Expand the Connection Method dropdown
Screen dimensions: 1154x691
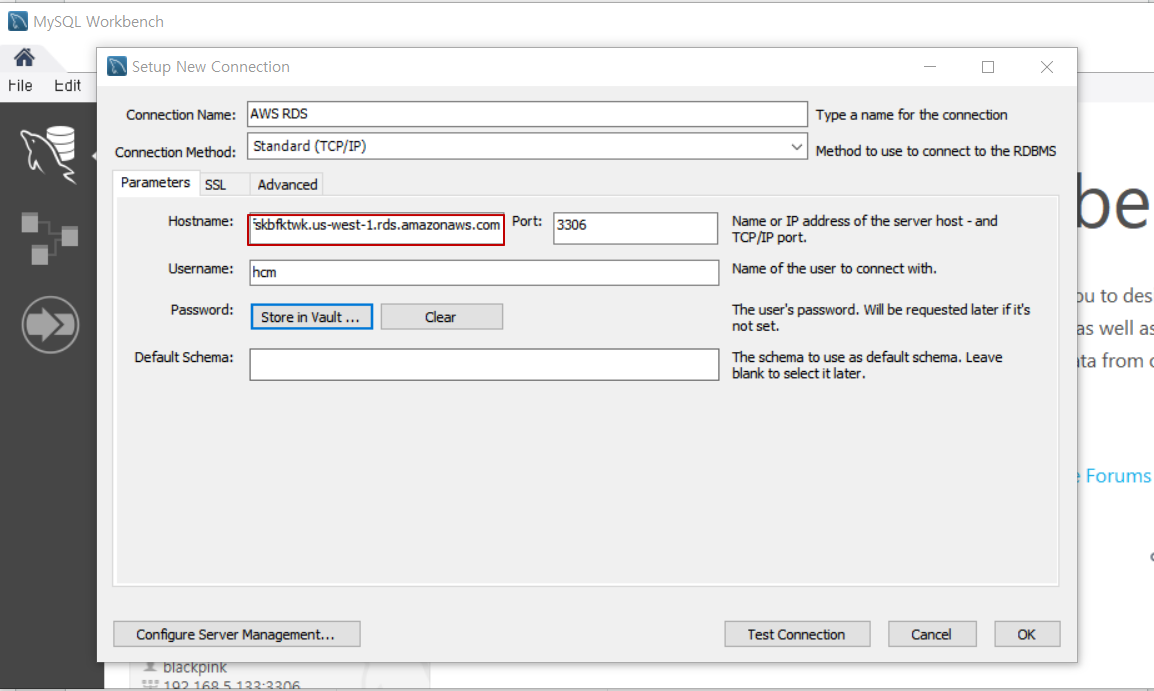(796, 146)
